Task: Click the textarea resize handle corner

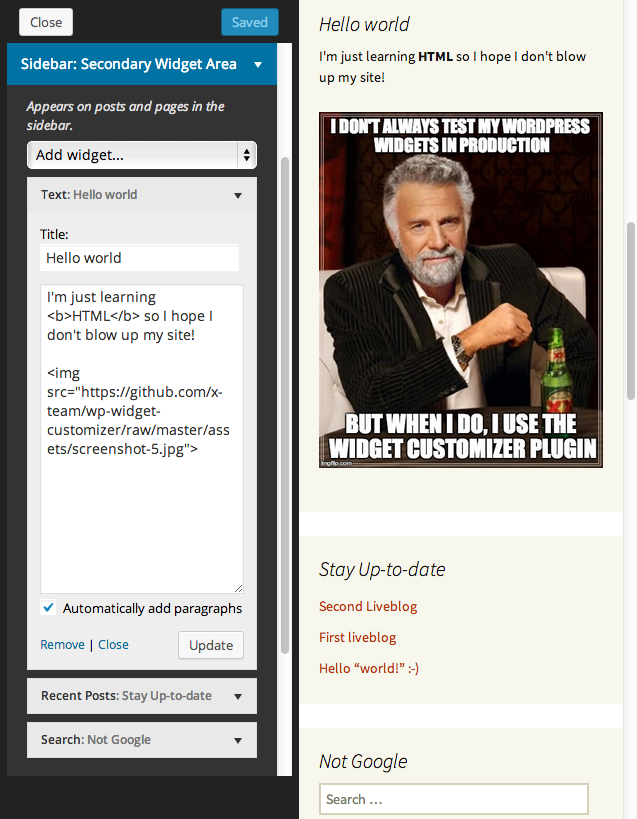Action: point(238,588)
